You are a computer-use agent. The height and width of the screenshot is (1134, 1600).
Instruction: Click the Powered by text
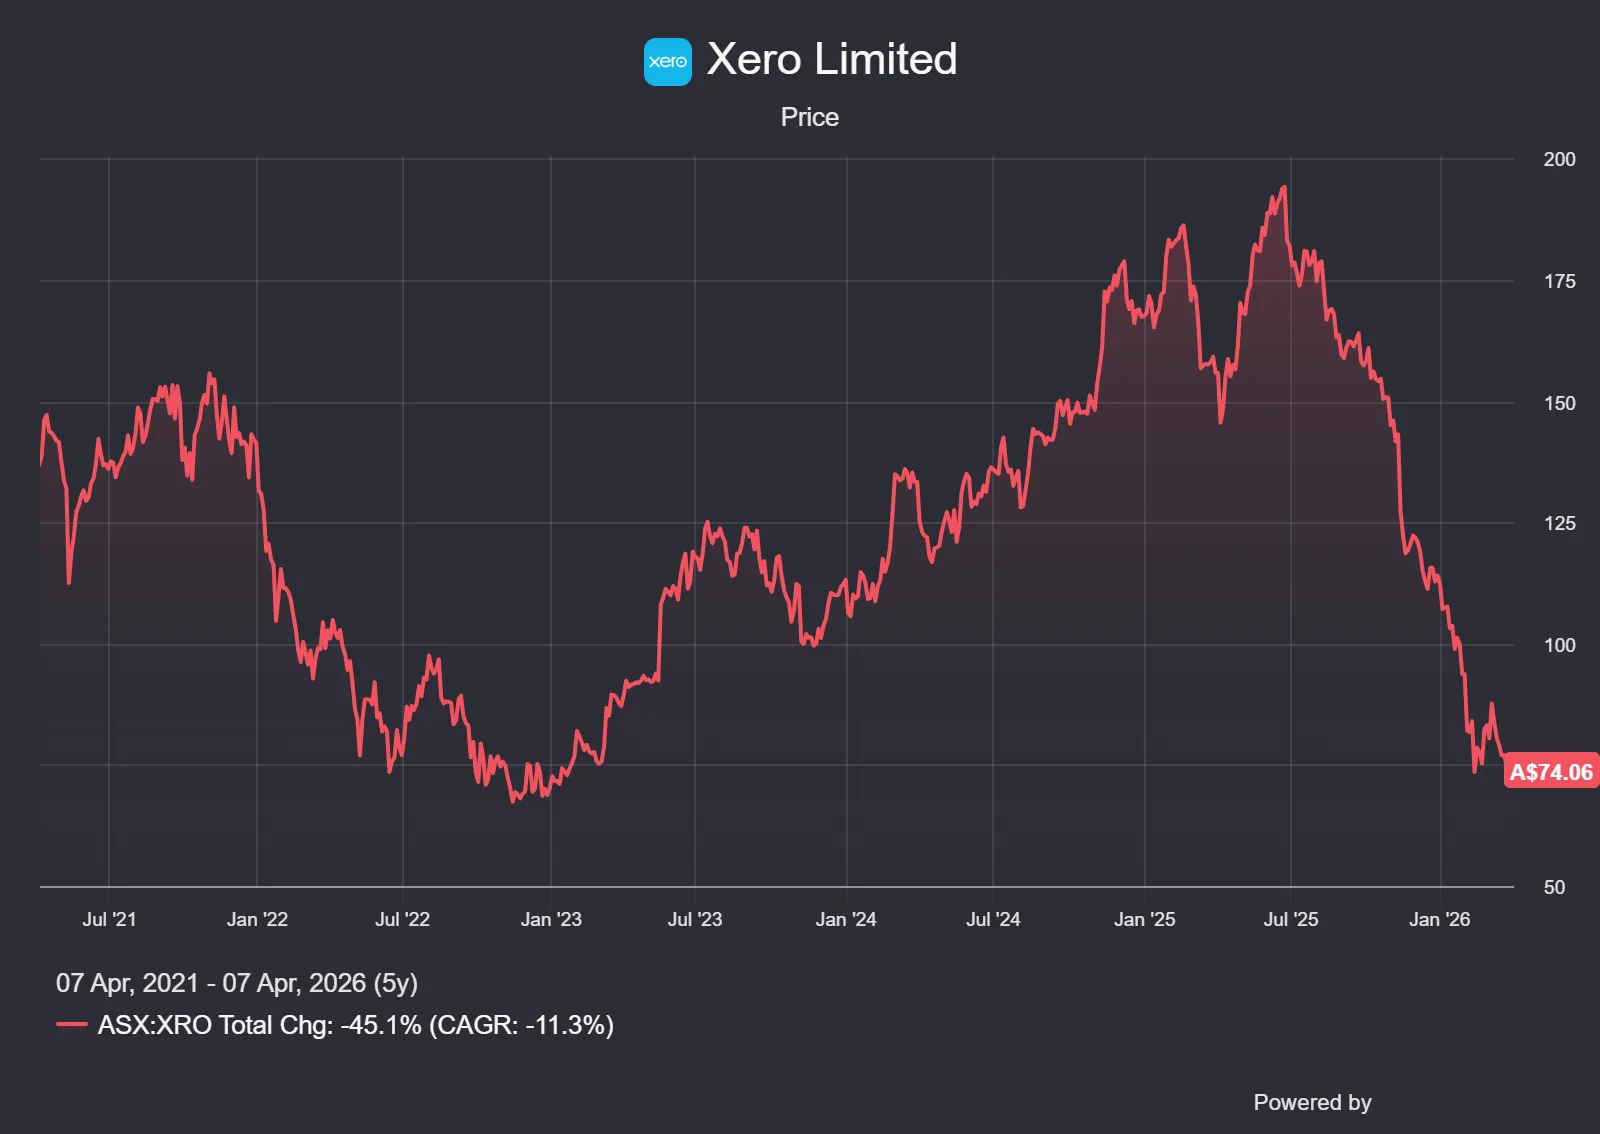1311,1102
